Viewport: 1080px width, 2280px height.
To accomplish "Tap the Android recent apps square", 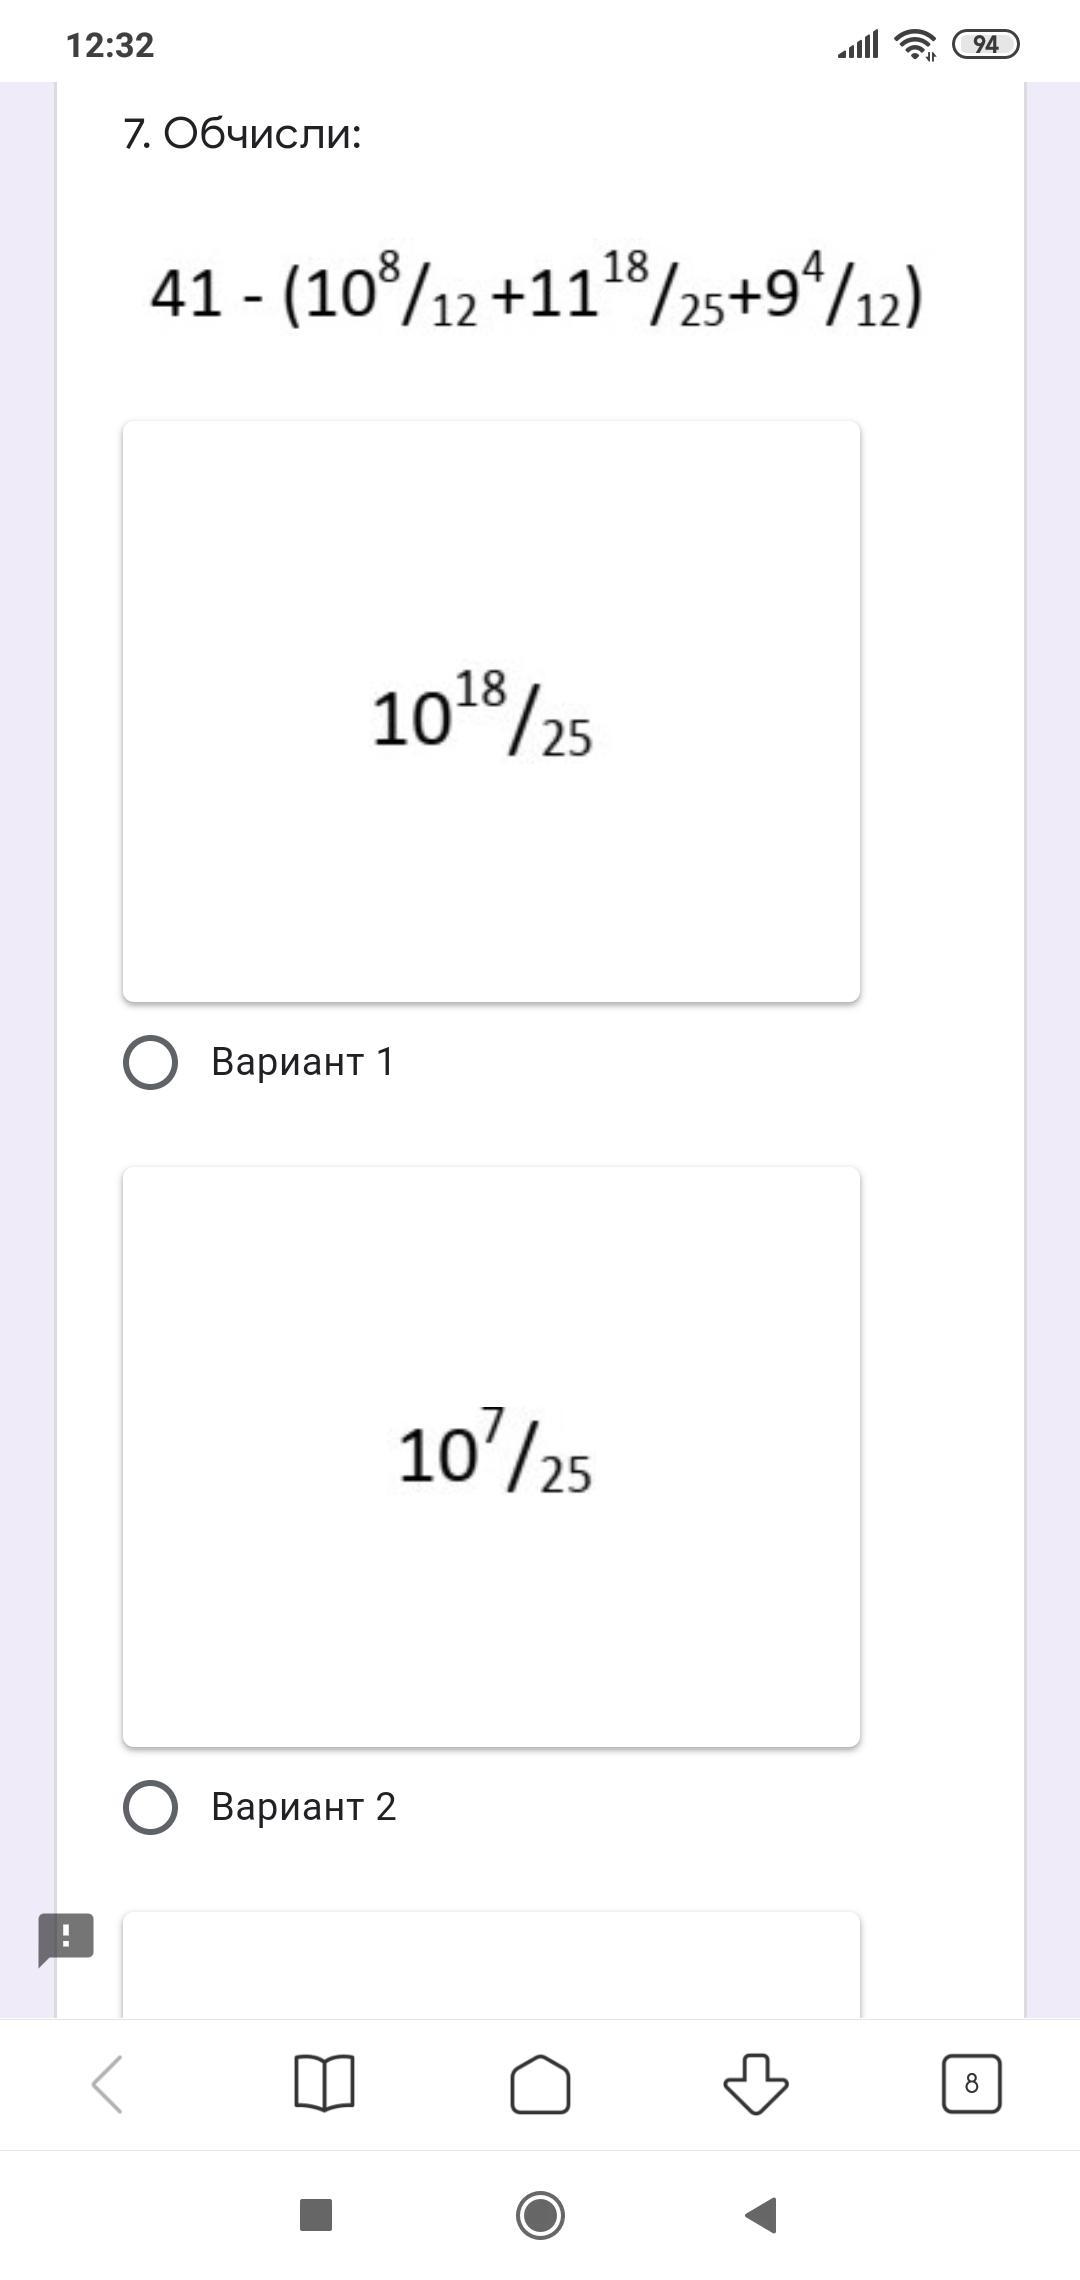I will [316, 2215].
